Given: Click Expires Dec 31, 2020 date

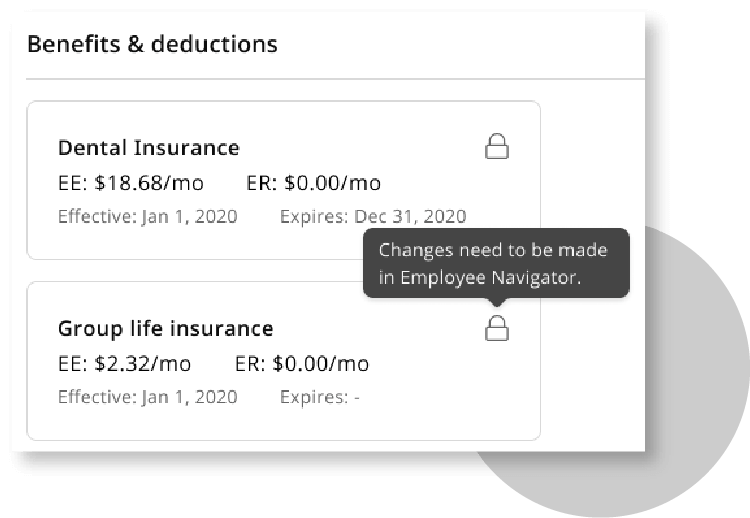Looking at the screenshot, I should [373, 217].
